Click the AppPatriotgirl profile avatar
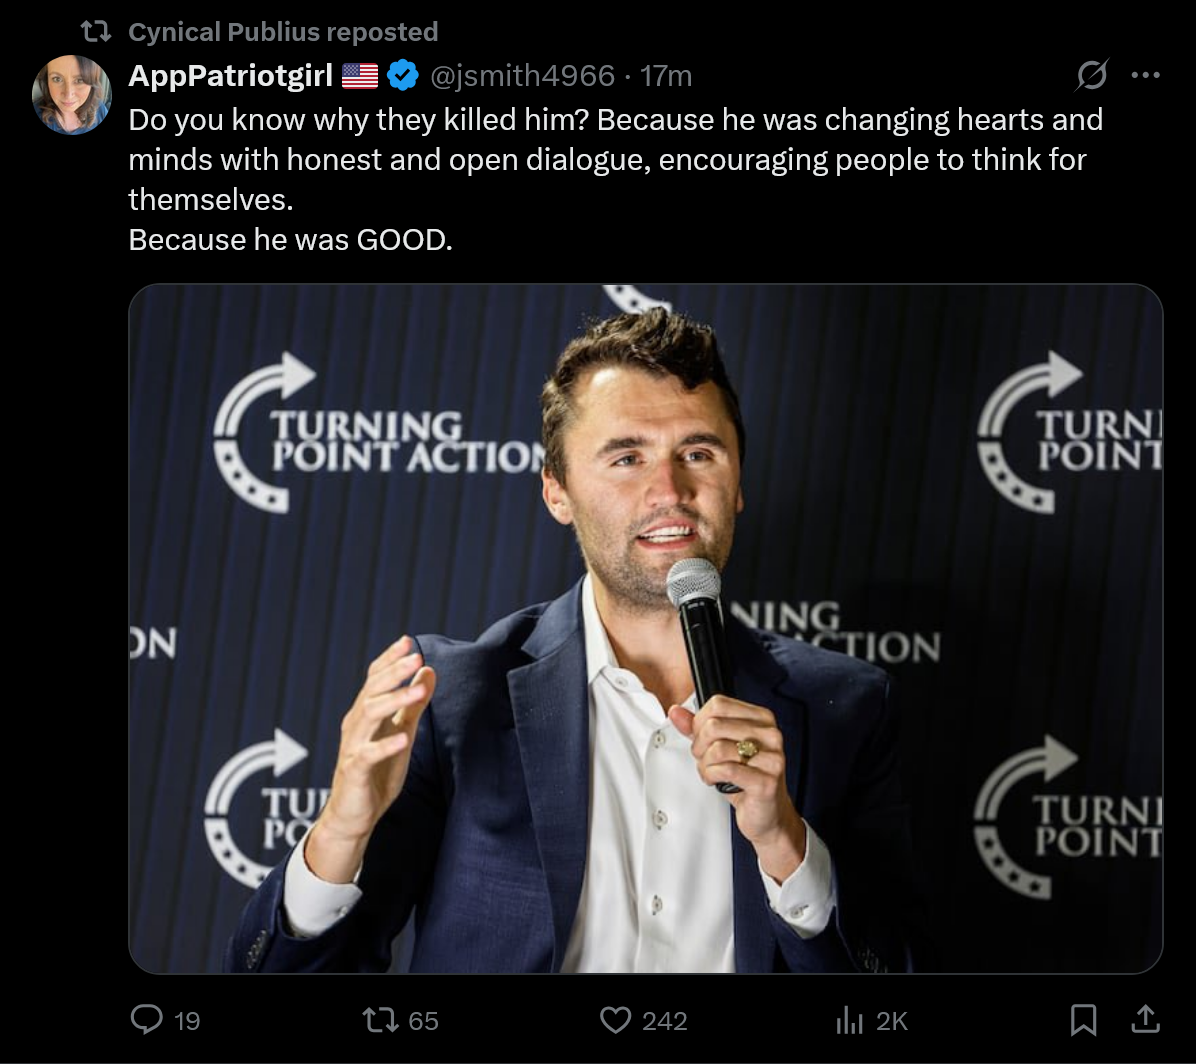This screenshot has width=1196, height=1064. click(71, 94)
